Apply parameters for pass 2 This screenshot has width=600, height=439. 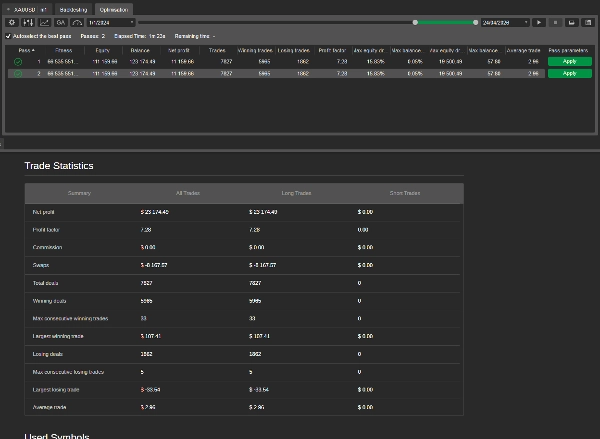pyautogui.click(x=569, y=73)
